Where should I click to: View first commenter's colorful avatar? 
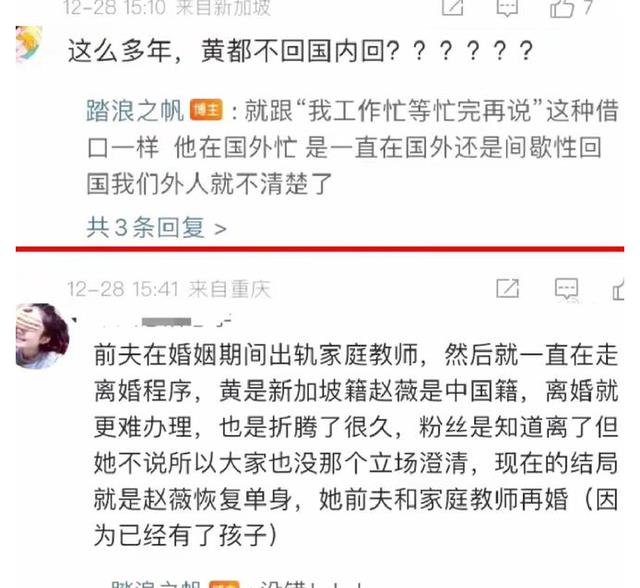click(x=29, y=44)
